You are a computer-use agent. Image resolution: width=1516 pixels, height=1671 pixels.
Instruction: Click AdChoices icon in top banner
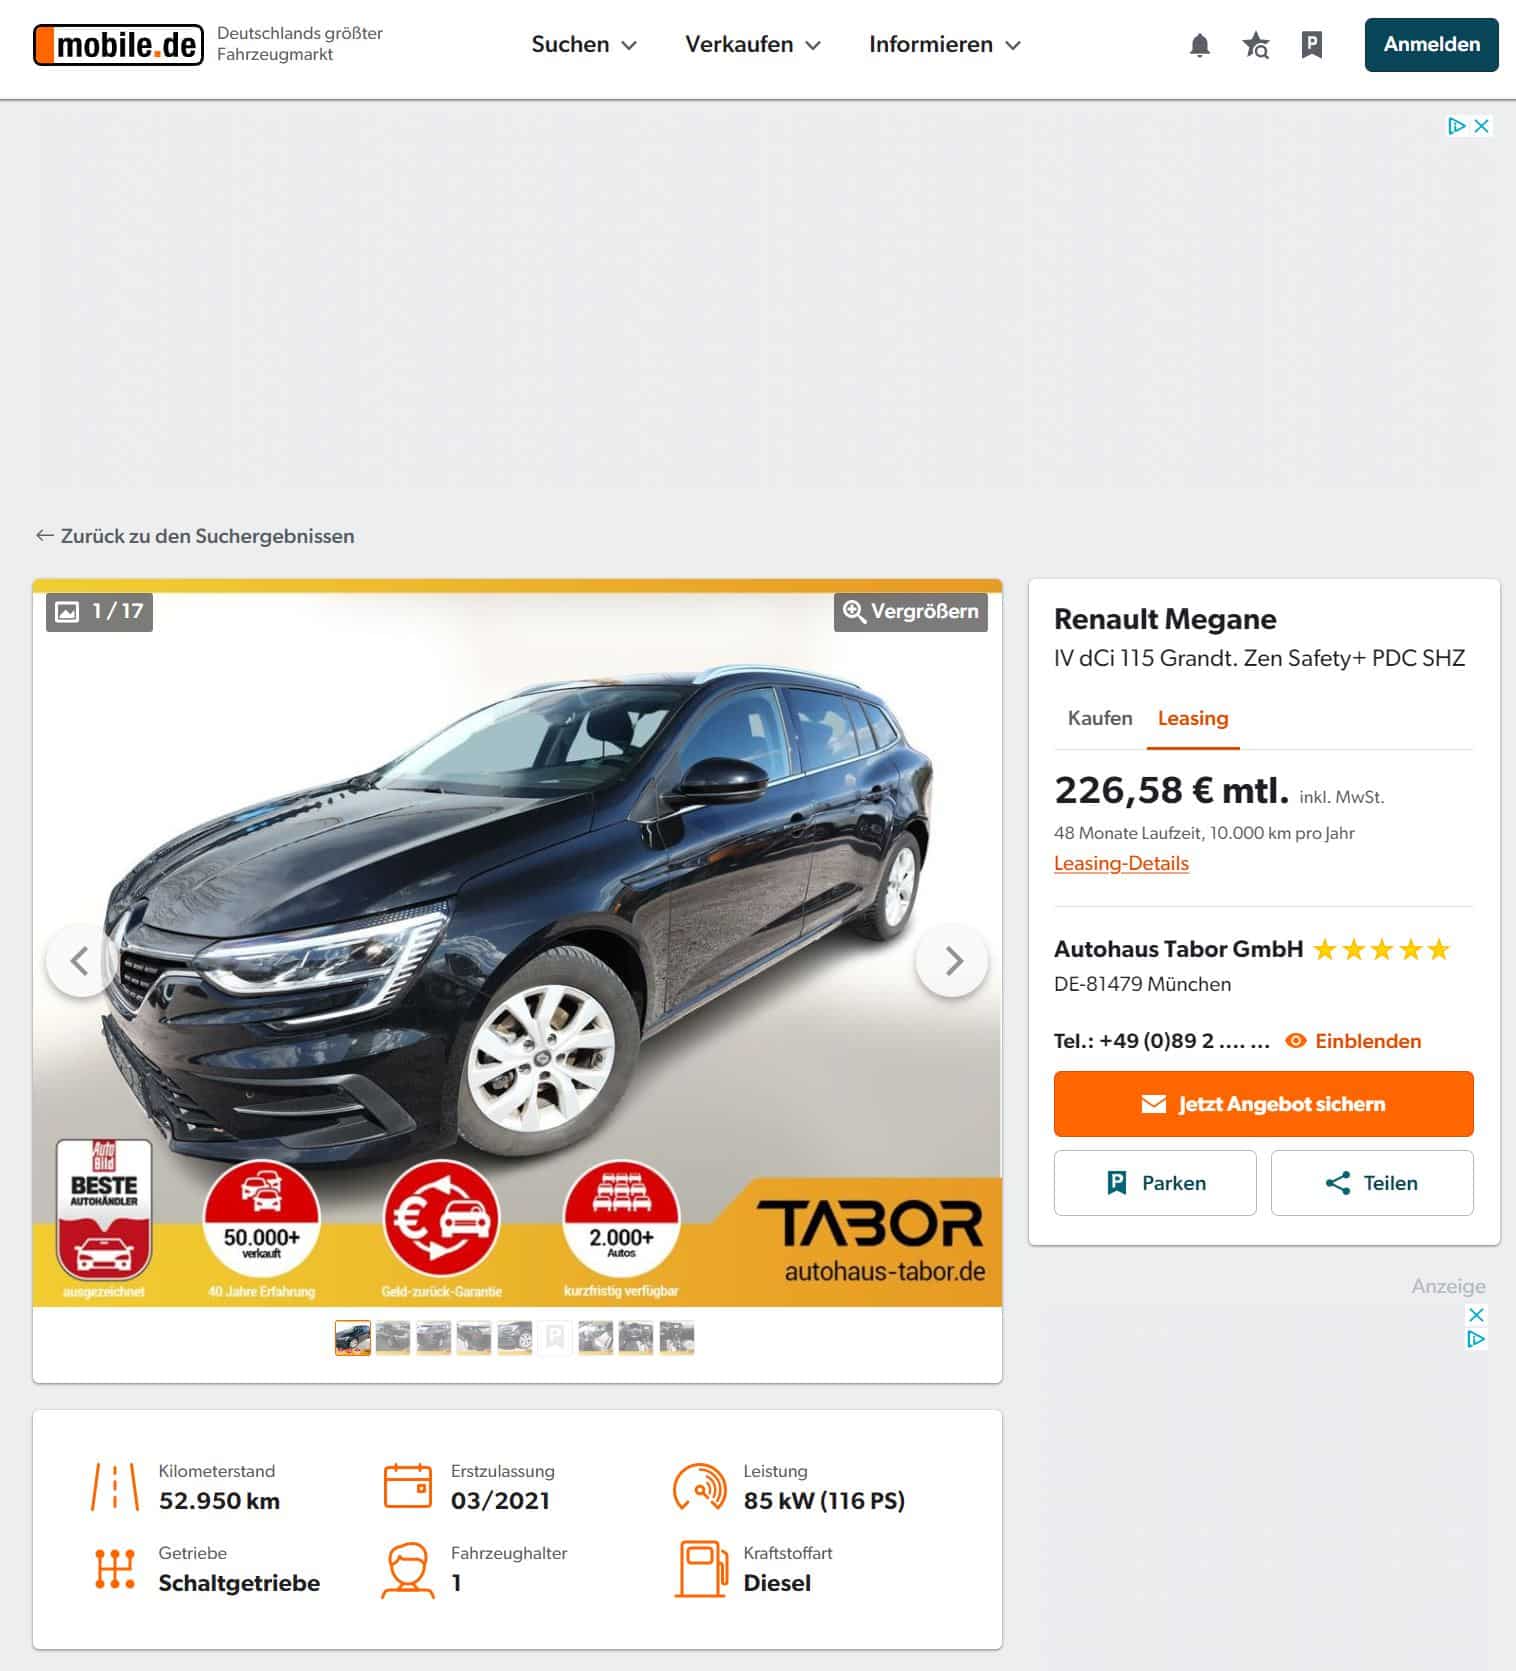click(x=1457, y=126)
